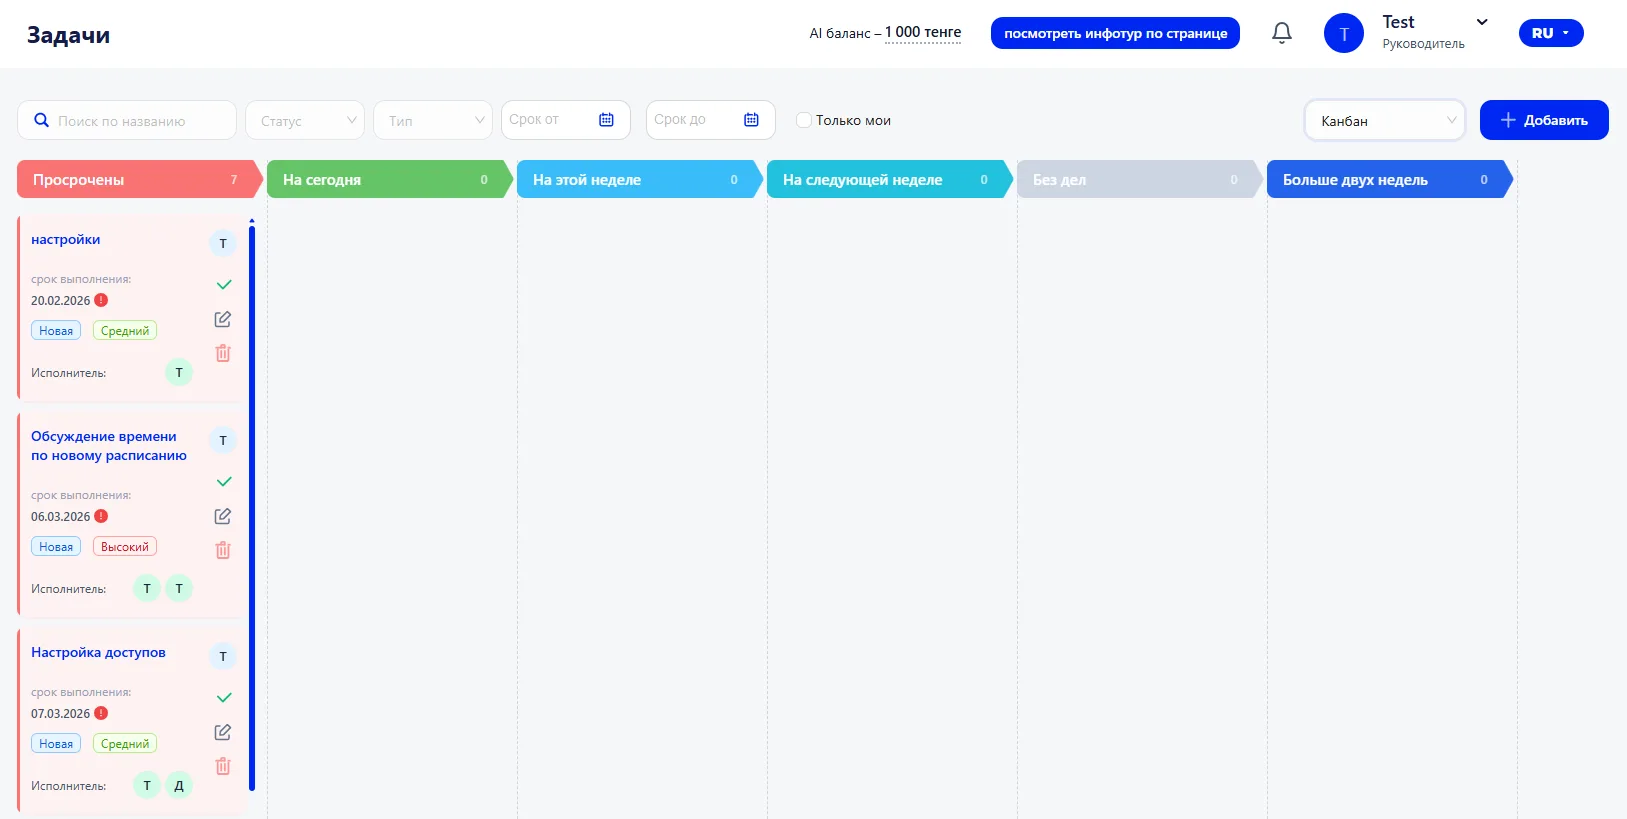The width and height of the screenshot is (1627, 819).
Task: Click the AI balance '1 000 тенге' link
Action: pyautogui.click(x=923, y=32)
